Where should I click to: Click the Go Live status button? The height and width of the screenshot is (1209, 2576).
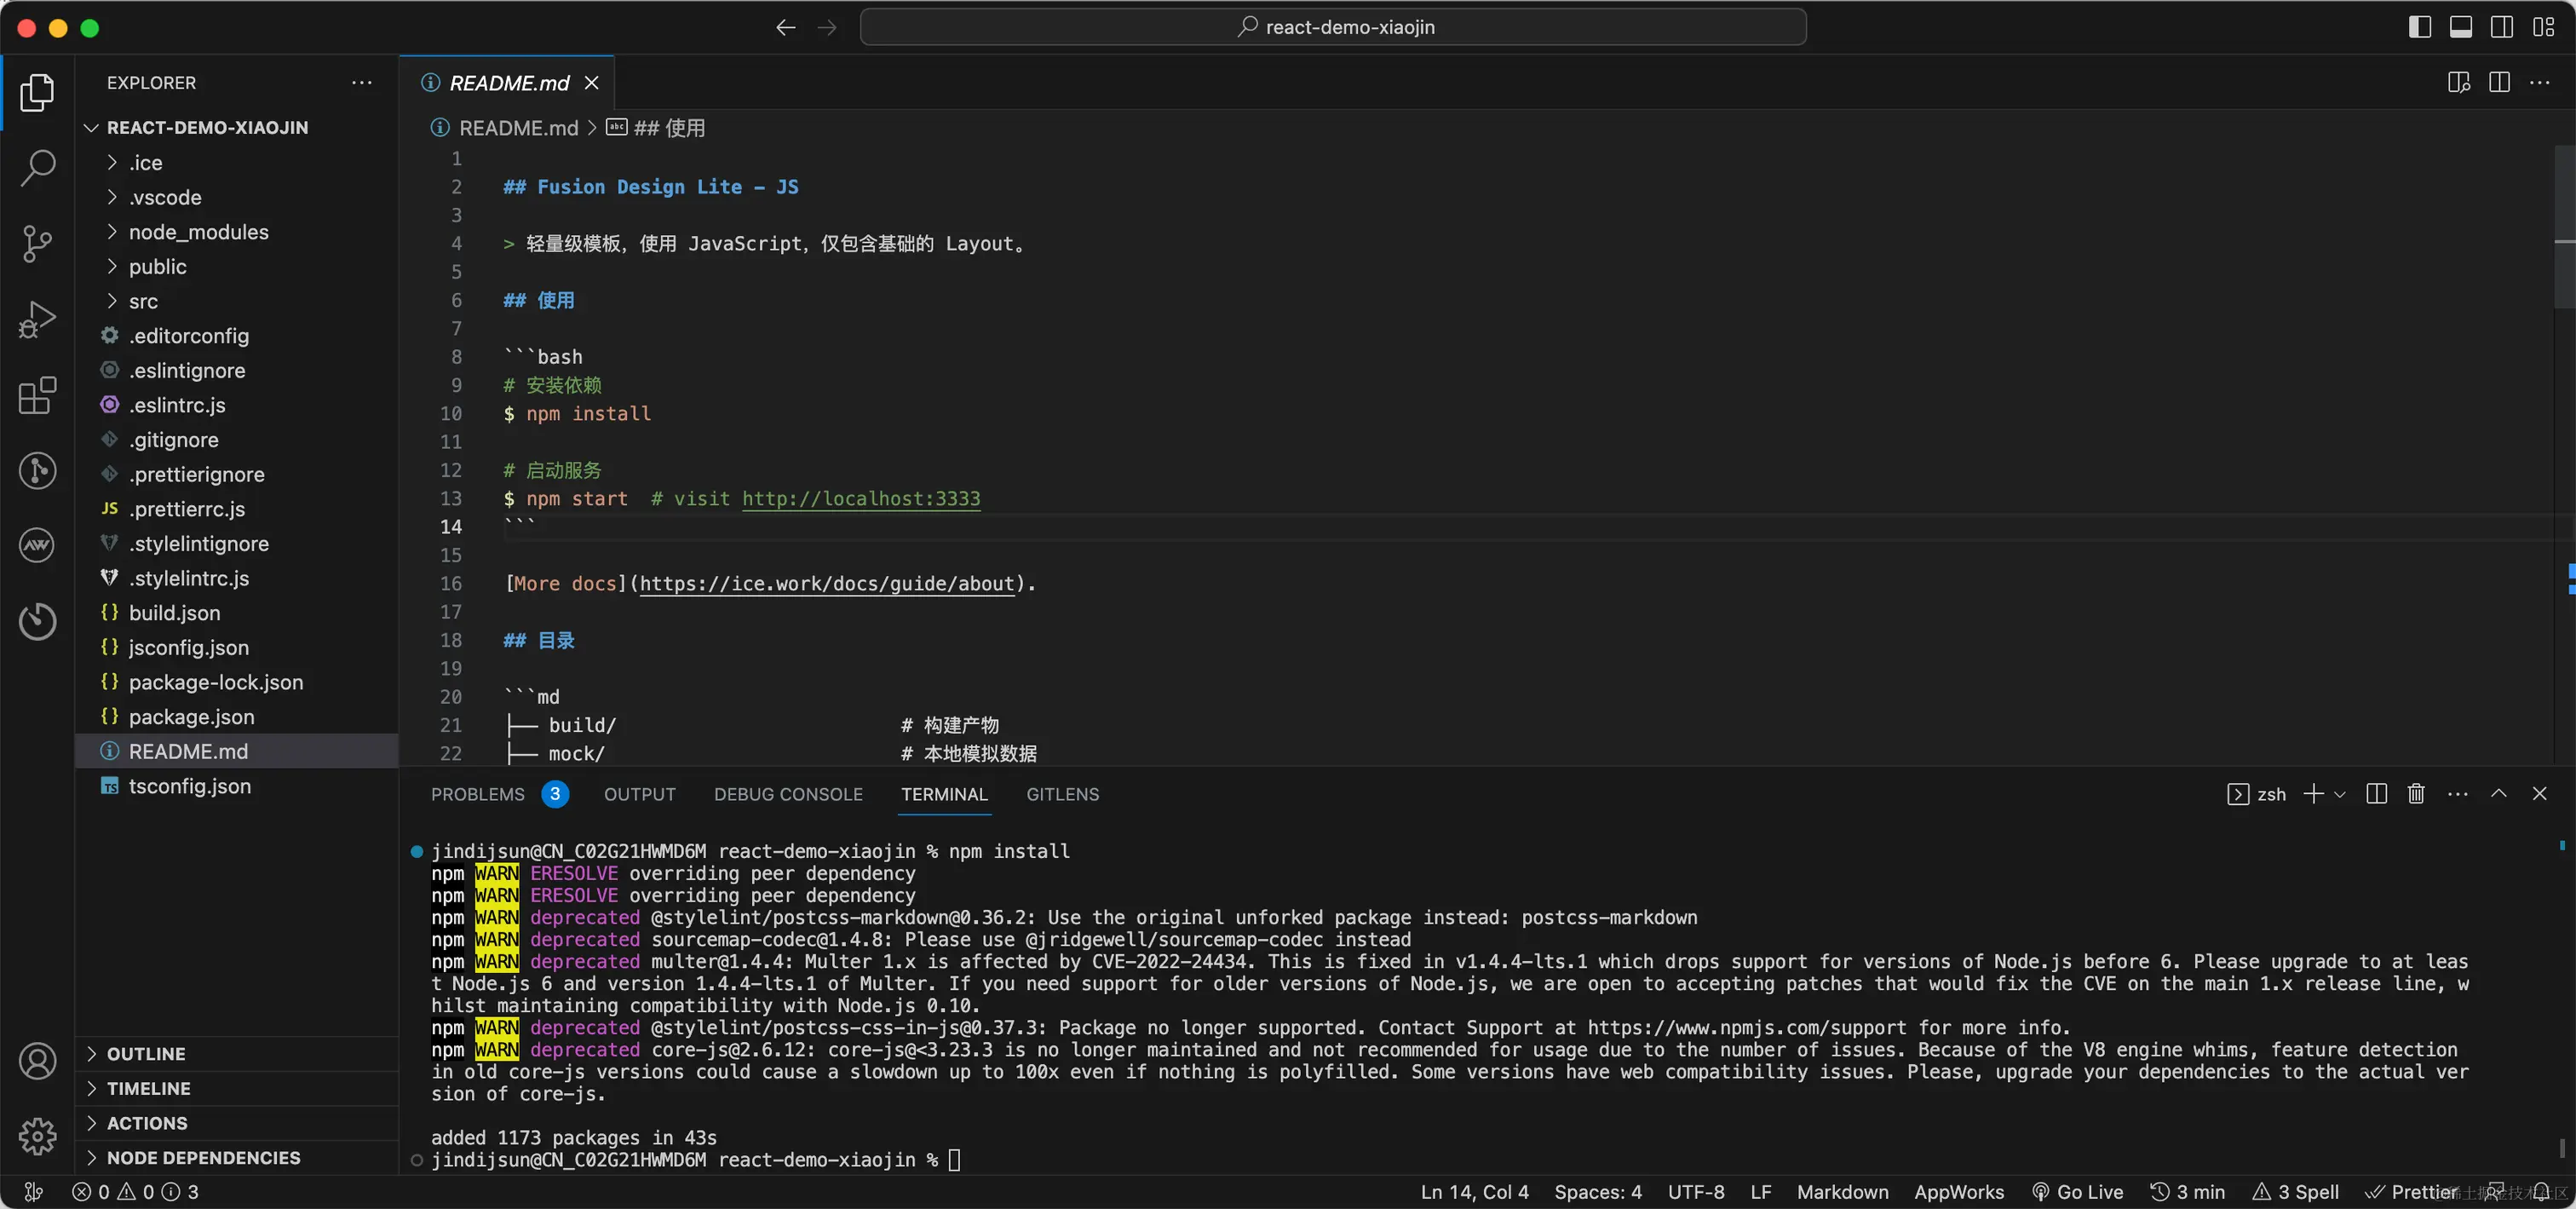click(x=2077, y=1191)
